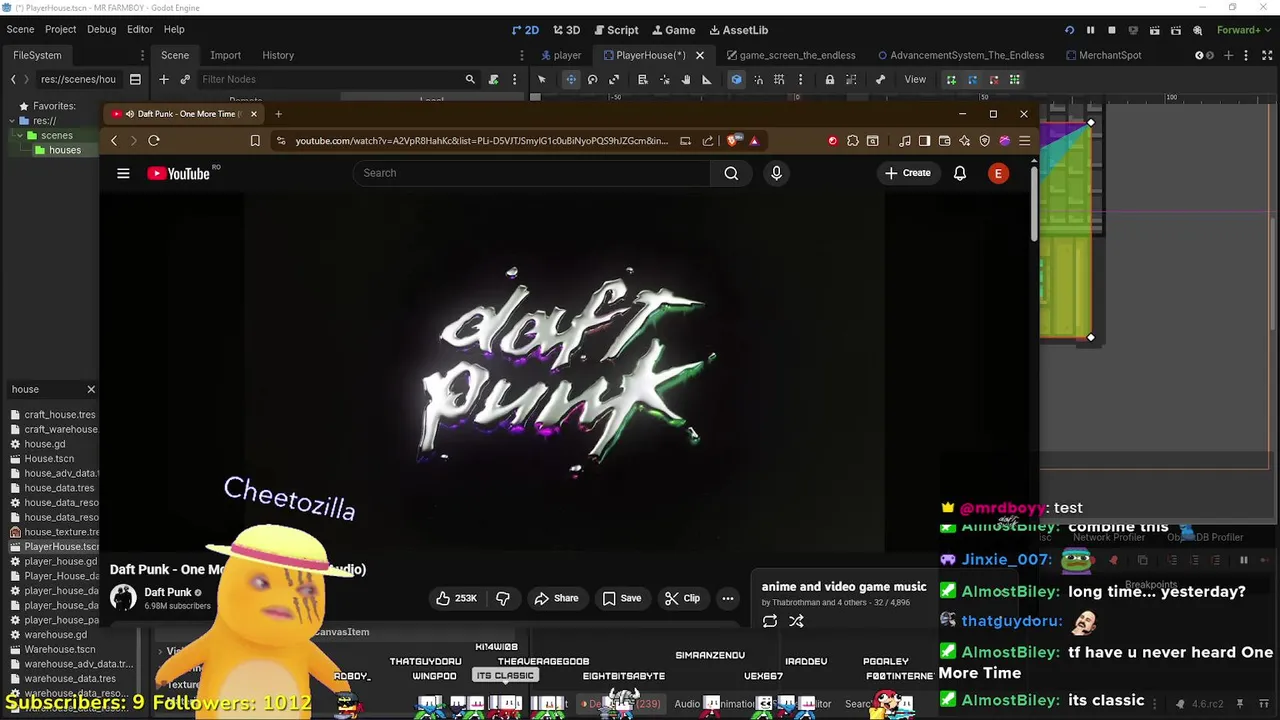The width and height of the screenshot is (1280, 720).
Task: Select House.tscn in file list
Action: pos(49,459)
